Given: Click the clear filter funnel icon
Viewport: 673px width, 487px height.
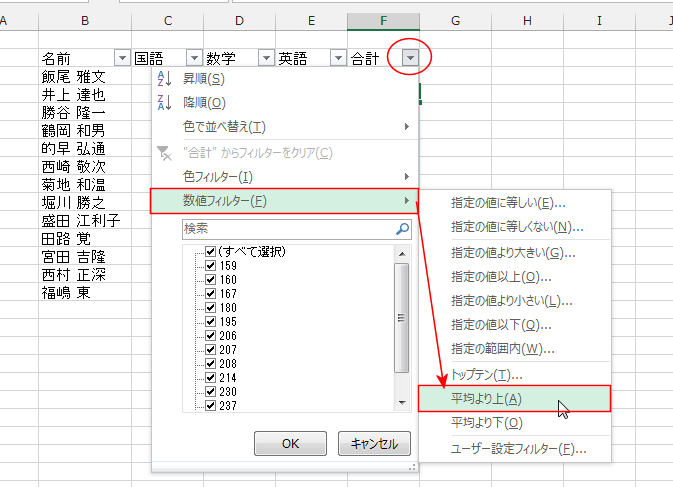Looking at the screenshot, I should tap(164, 153).
